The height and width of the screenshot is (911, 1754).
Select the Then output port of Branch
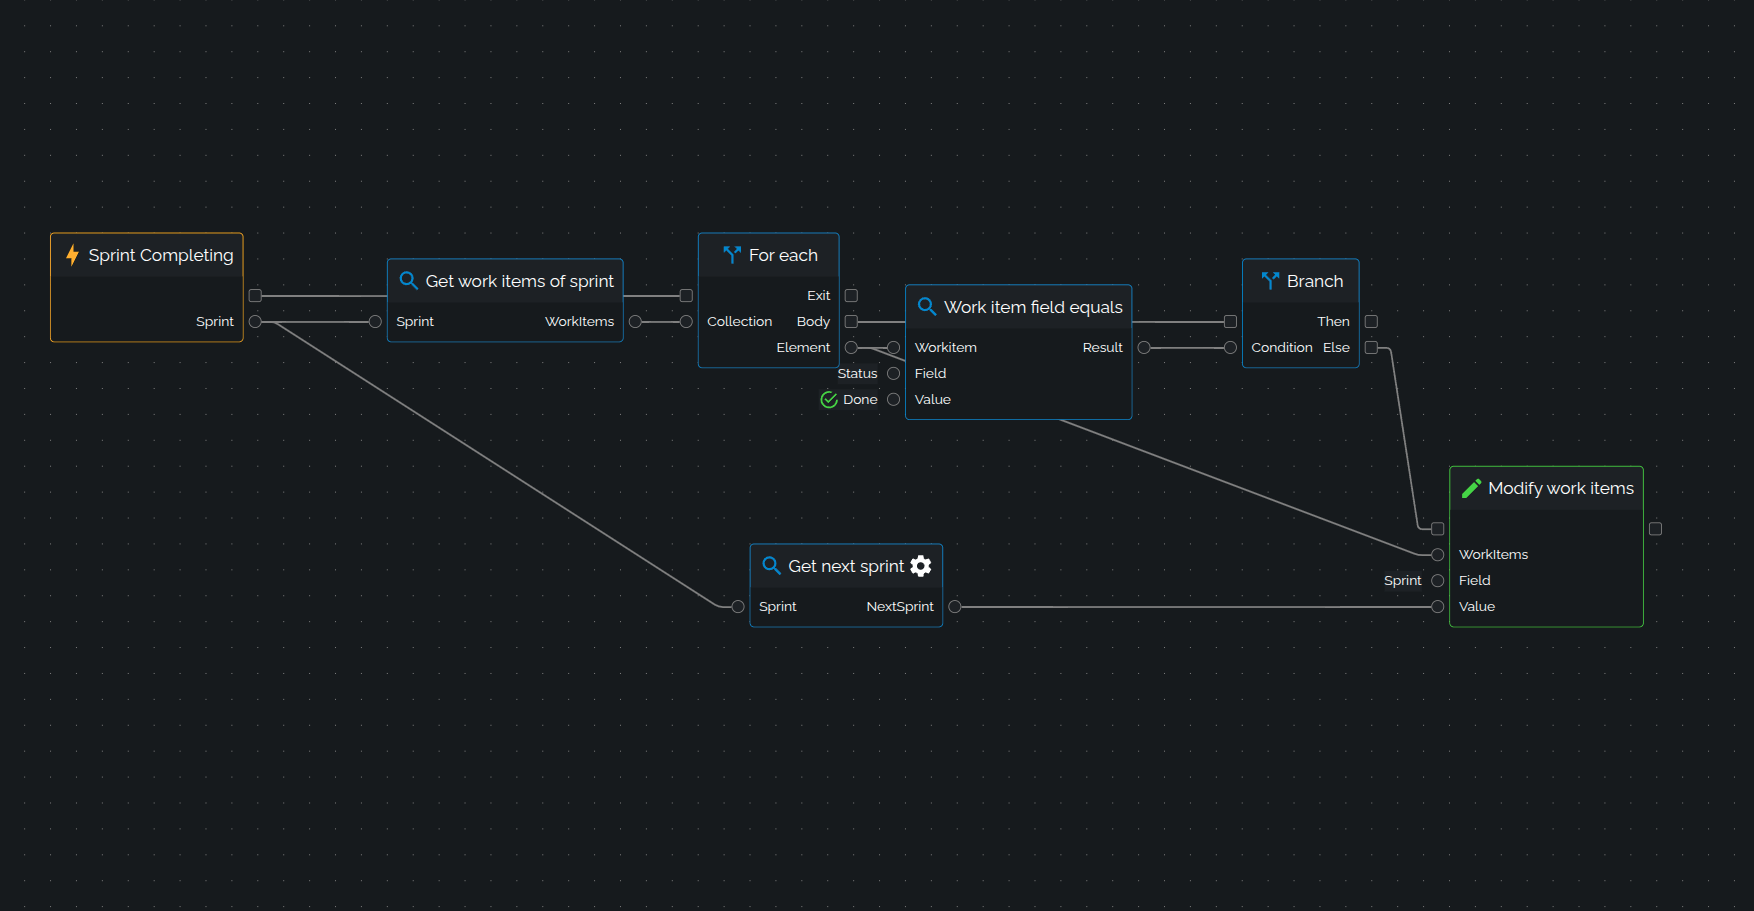(x=1371, y=322)
